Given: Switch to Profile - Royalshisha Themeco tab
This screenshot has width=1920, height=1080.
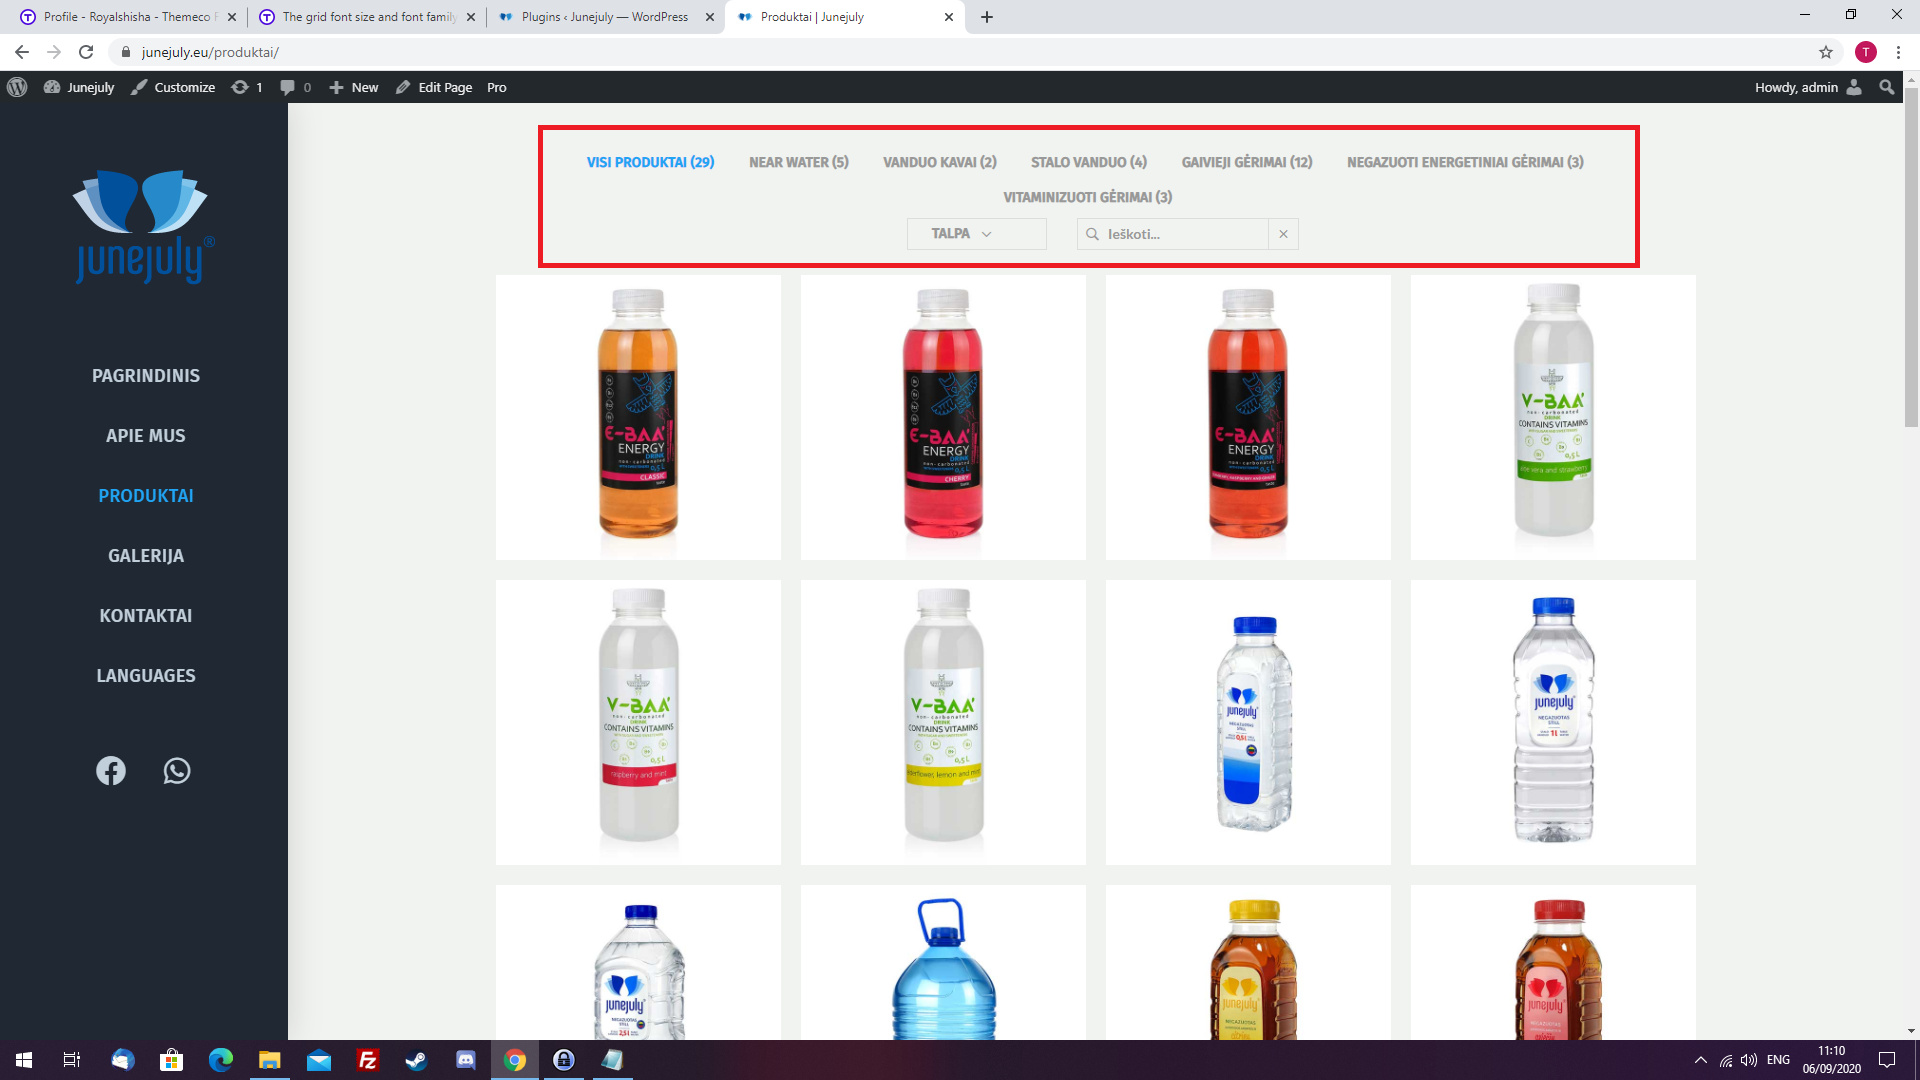Looking at the screenshot, I should coord(128,17).
